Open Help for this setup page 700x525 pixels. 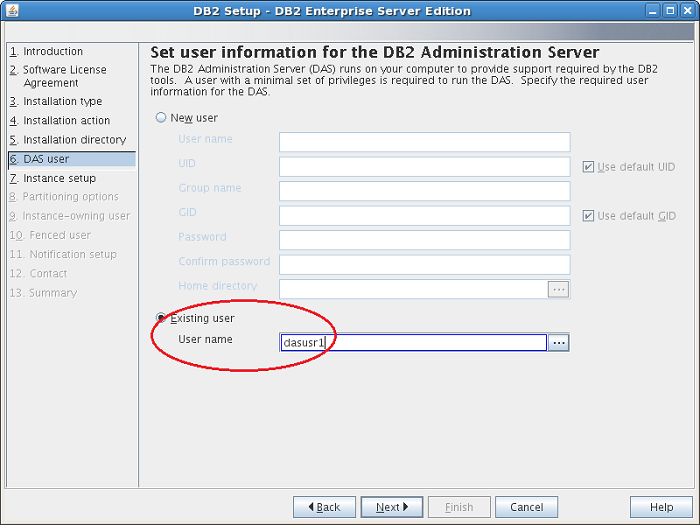pos(661,507)
